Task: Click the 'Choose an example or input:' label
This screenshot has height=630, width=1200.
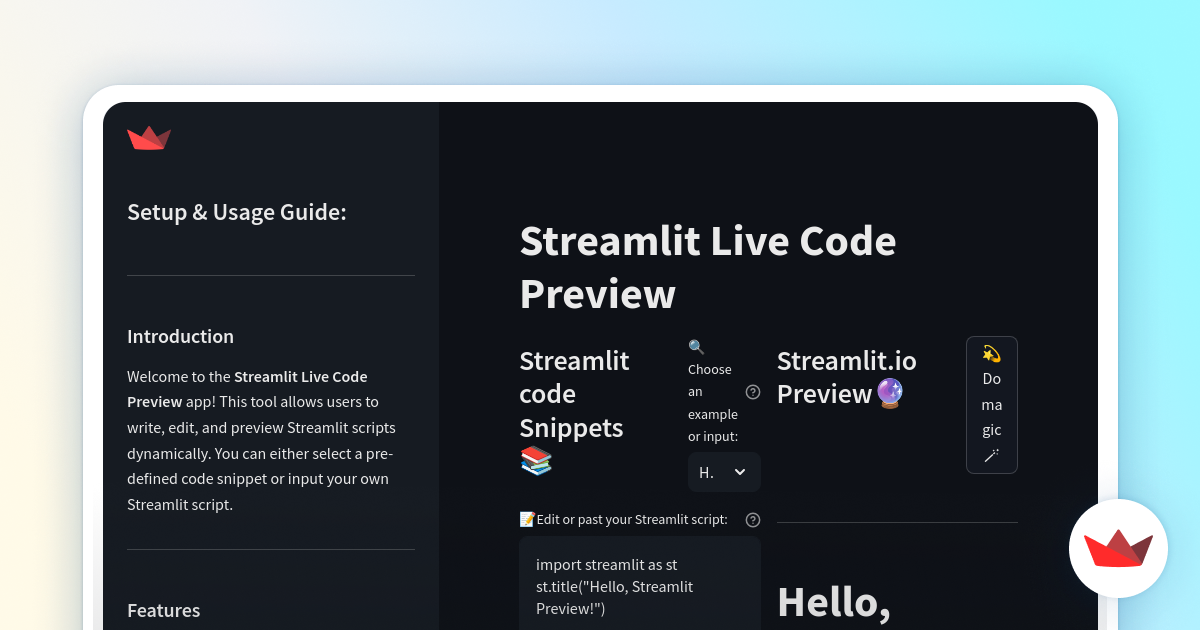Action: [713, 403]
